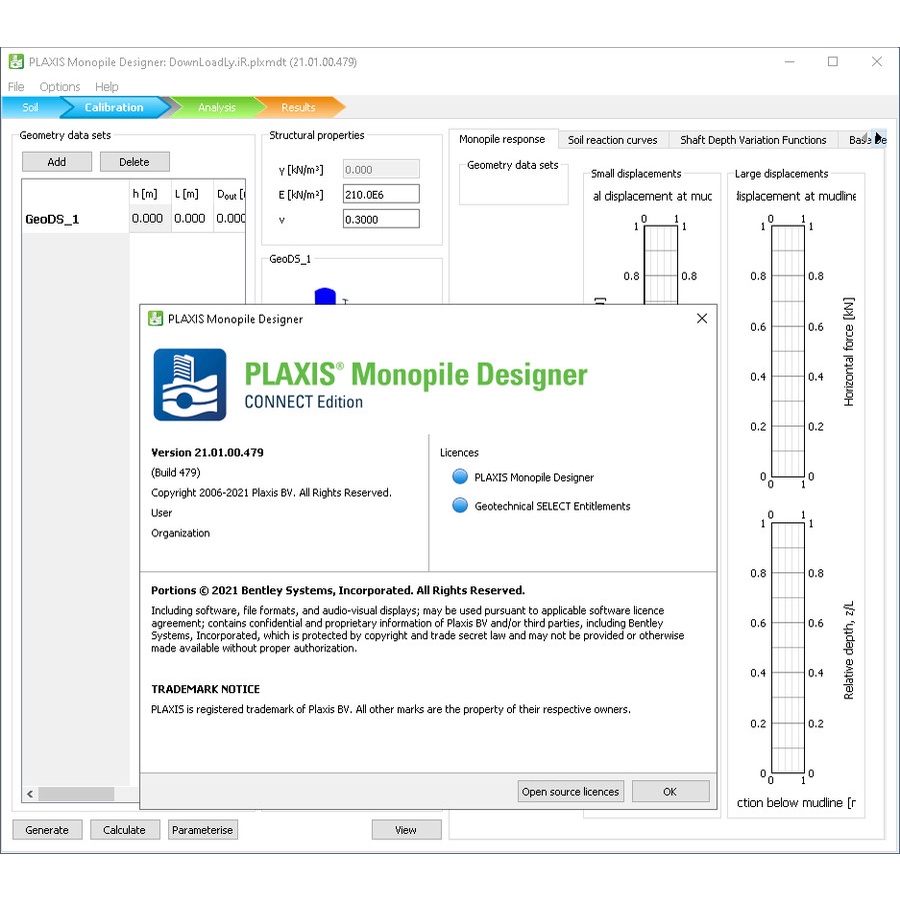Image resolution: width=900 pixels, height=900 pixels.
Task: Open Shaft Depth Variation Functions tab
Action: coord(753,140)
